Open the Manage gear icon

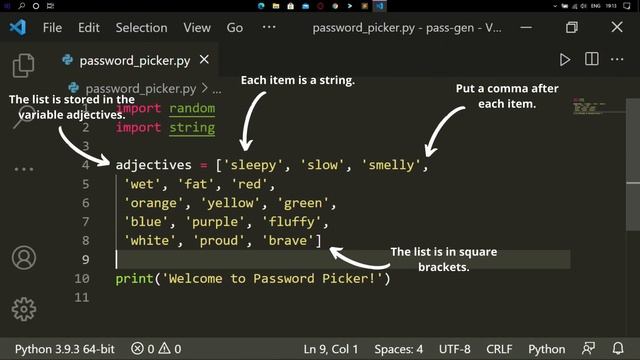[x=24, y=309]
